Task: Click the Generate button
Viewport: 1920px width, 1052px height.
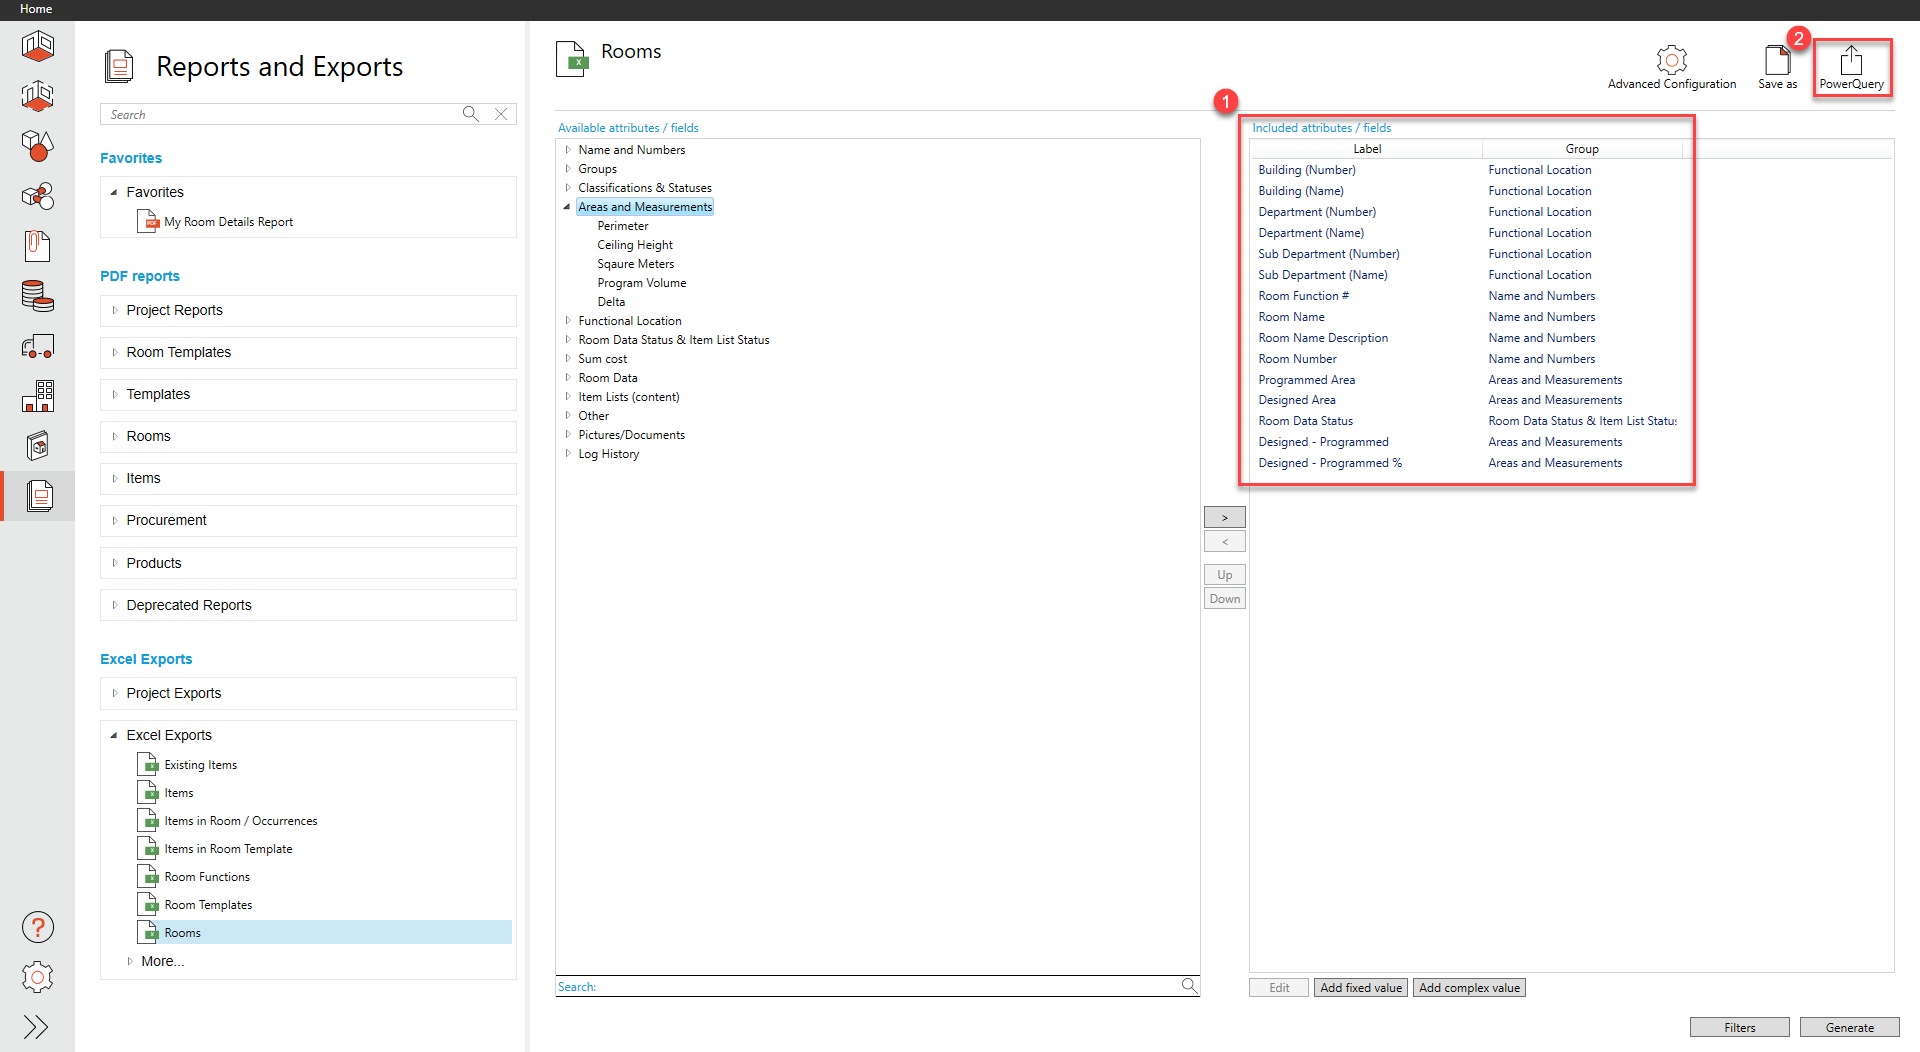Action: point(1849,1027)
